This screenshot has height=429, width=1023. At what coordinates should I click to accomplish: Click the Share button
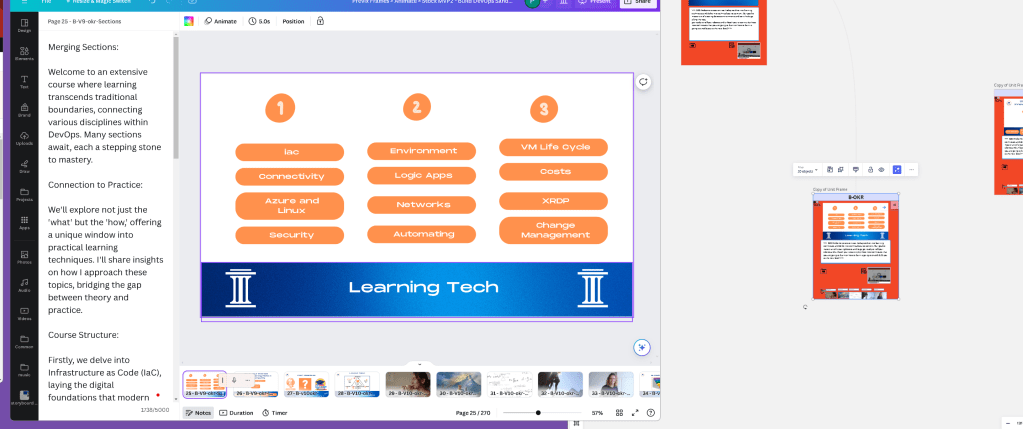pyautogui.click(x=637, y=2)
